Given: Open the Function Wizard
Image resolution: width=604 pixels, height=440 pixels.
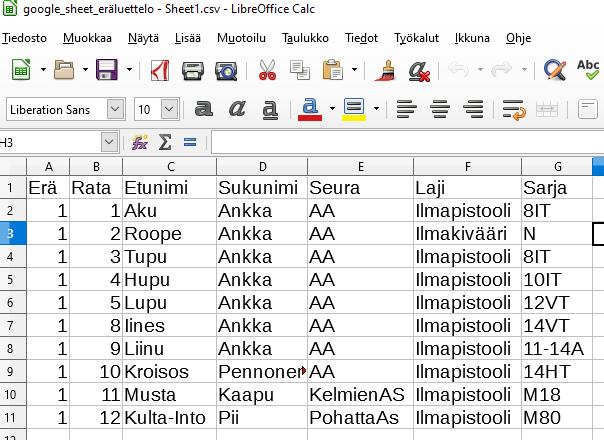Looking at the screenshot, I should tap(140, 143).
